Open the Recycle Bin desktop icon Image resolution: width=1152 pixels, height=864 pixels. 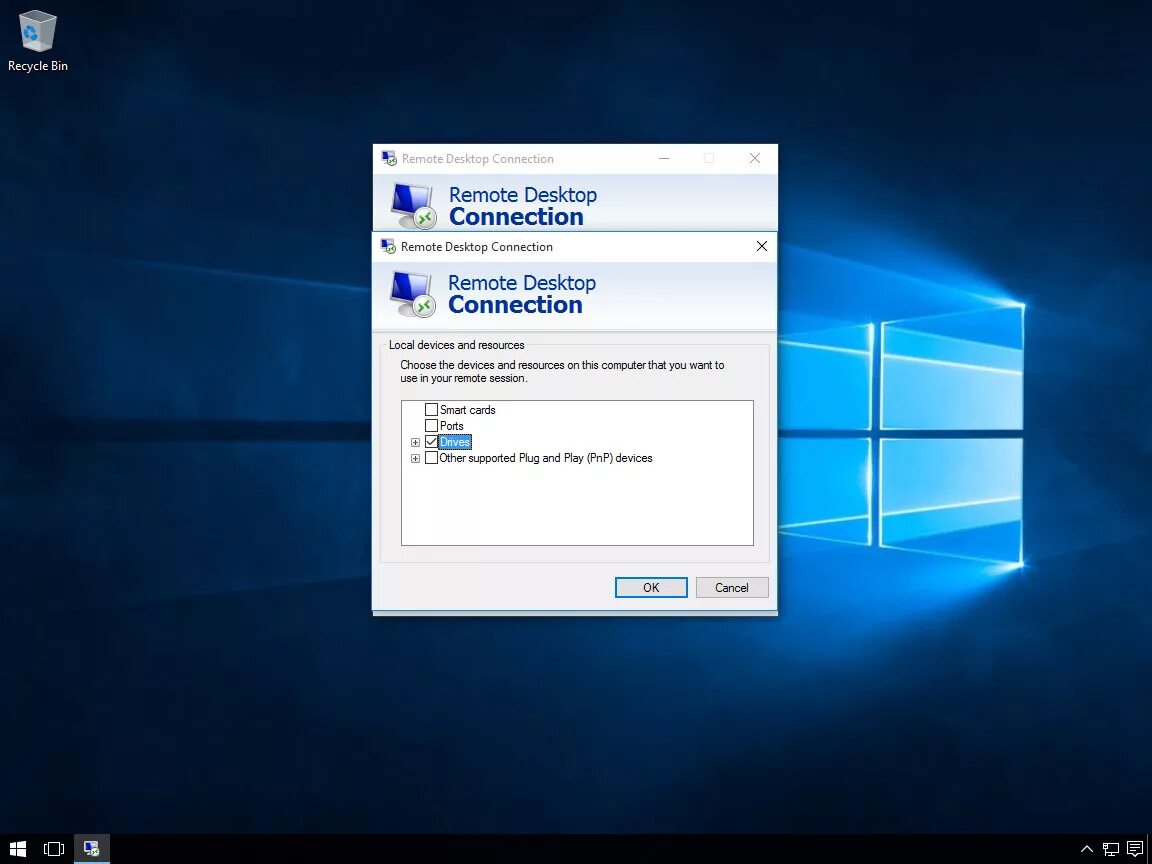coord(37,40)
